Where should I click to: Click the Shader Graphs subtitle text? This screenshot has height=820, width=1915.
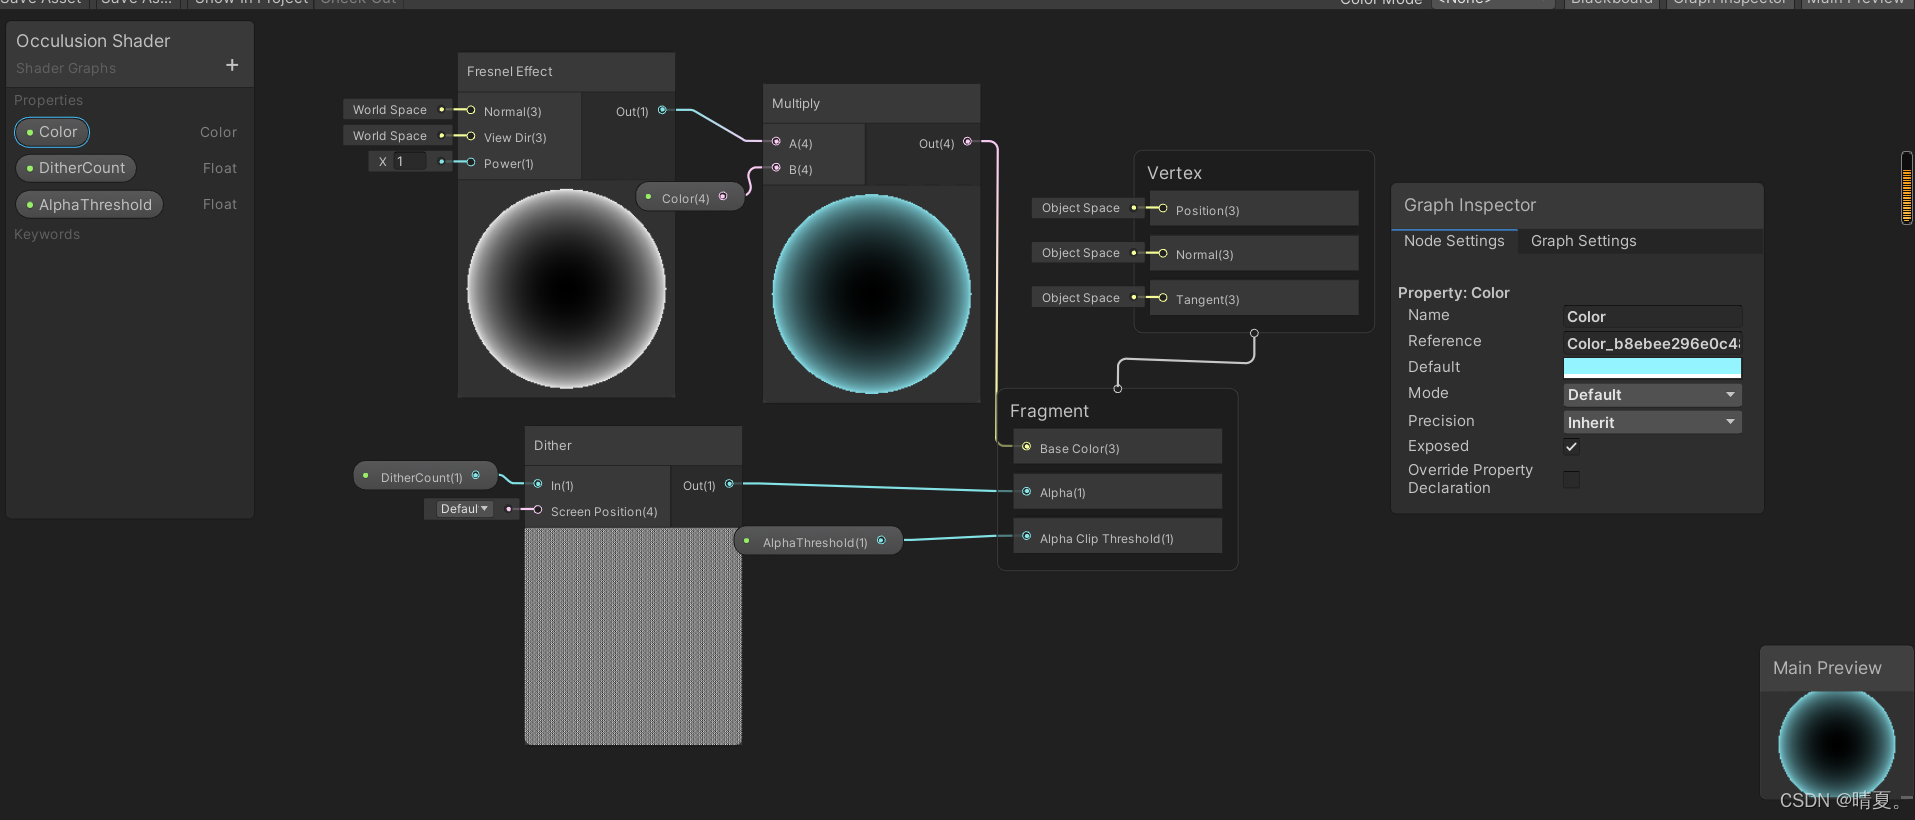[x=66, y=68]
